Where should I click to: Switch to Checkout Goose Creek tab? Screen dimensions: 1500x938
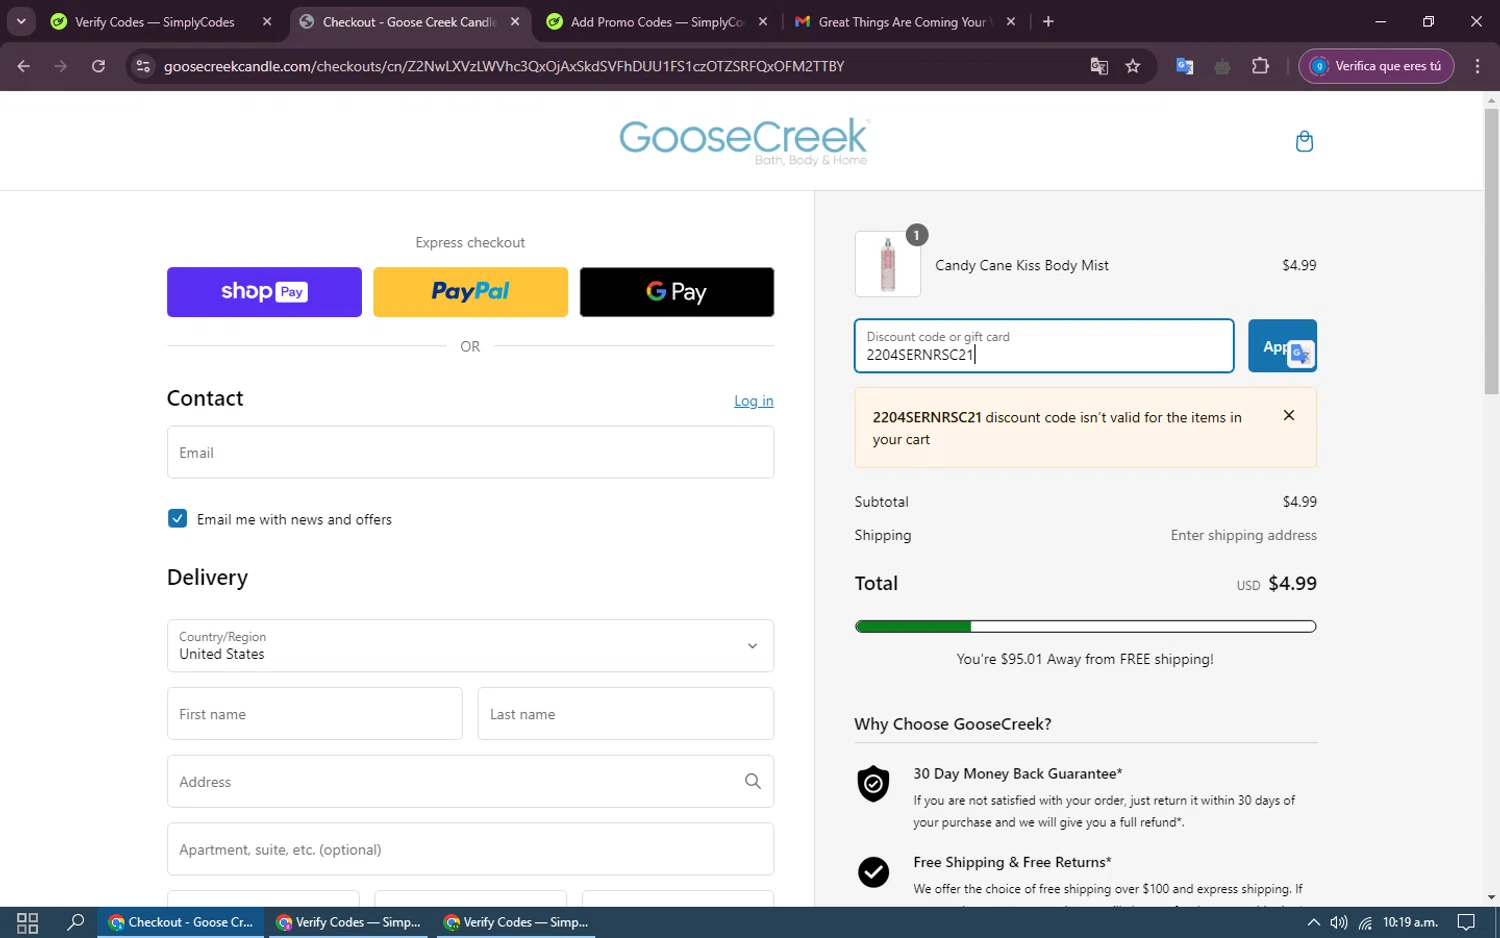coord(410,21)
